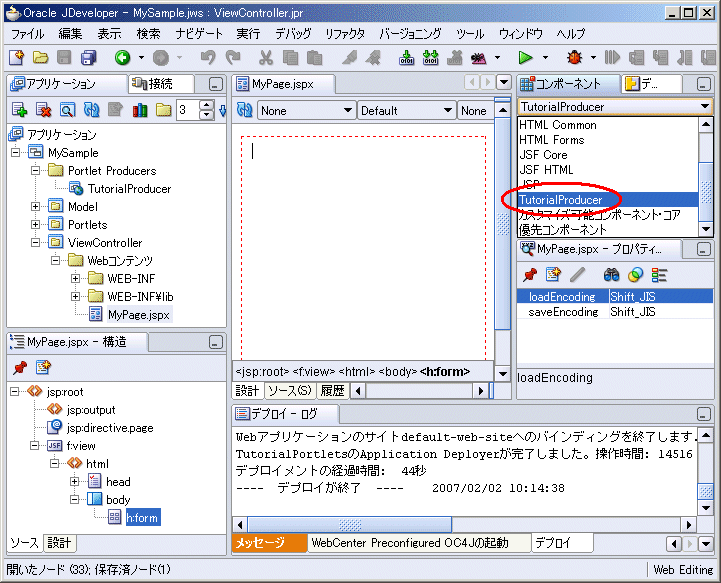Viewport: 721px width, 583px height.
Task: Click the new view icon in structure pane
Action: [x=43, y=367]
